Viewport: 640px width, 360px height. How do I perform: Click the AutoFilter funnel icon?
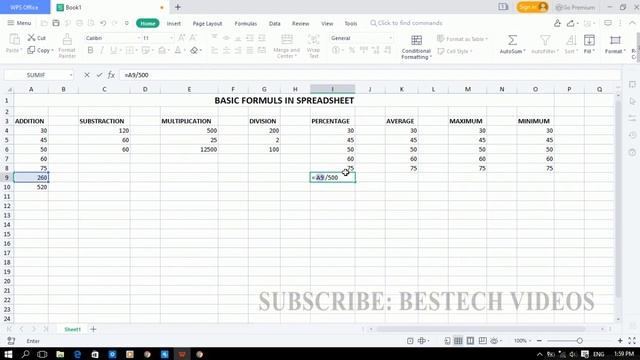[545, 40]
